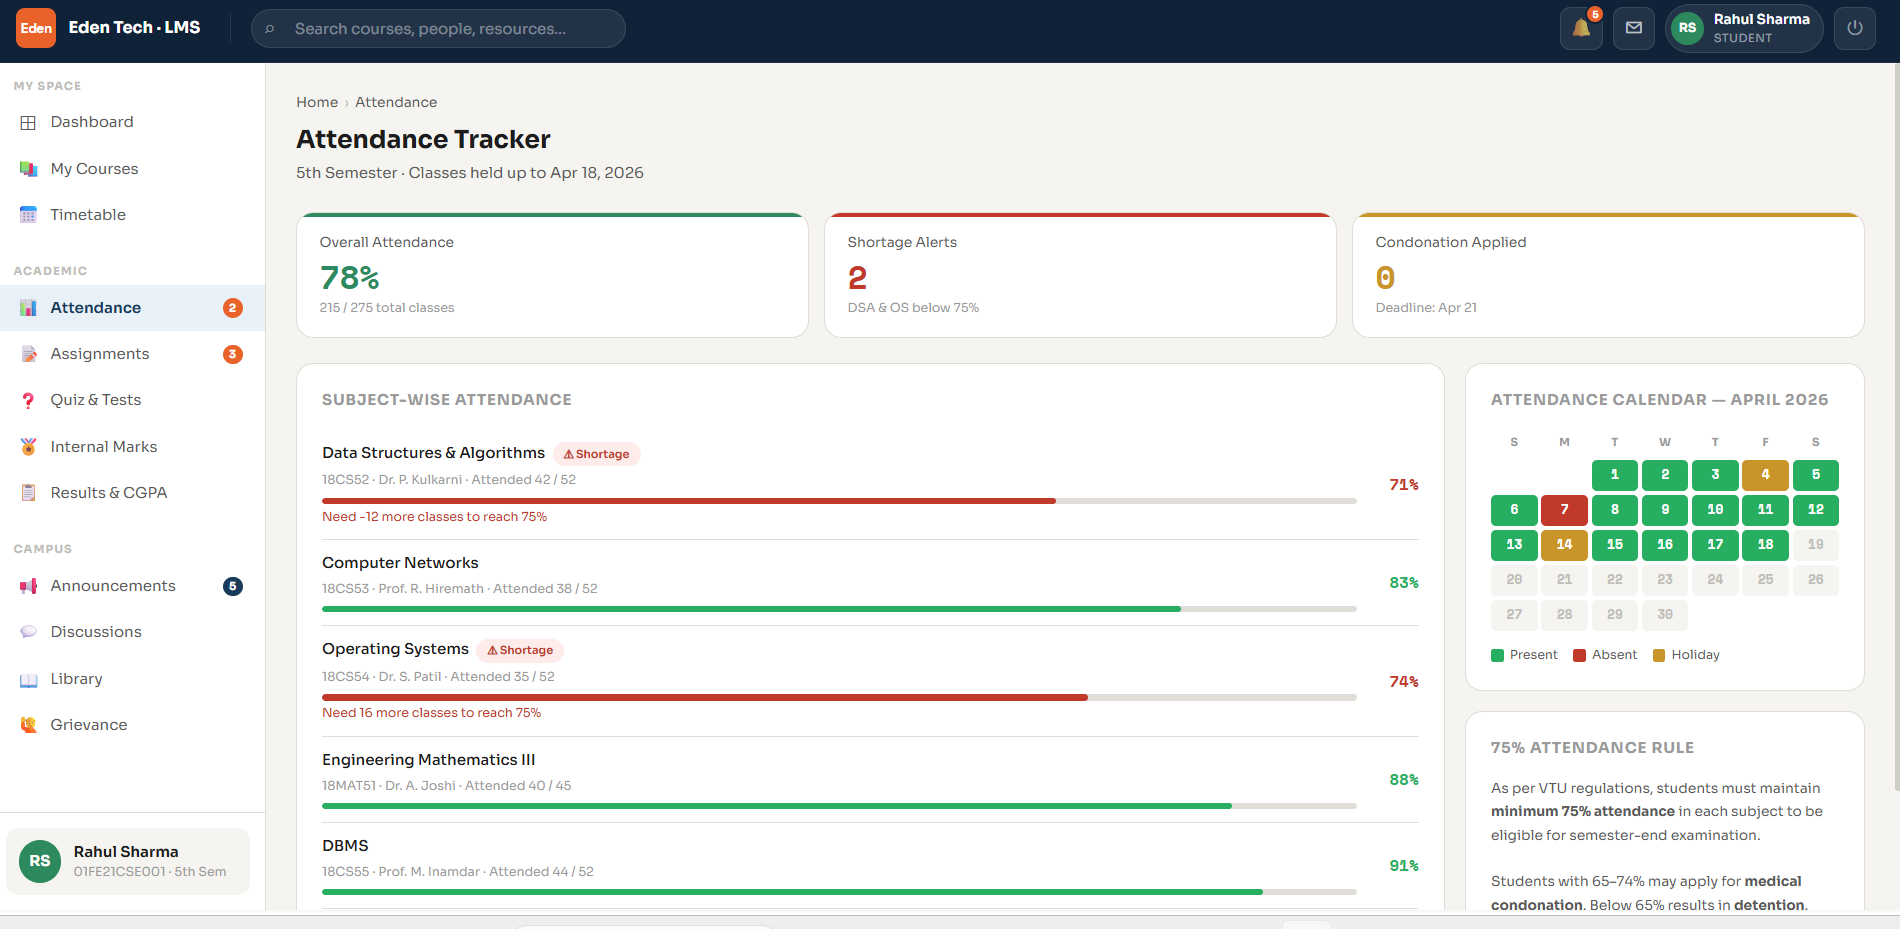Click the Shortage badge beside Data Structures
Image resolution: width=1900 pixels, height=929 pixels.
tap(597, 454)
